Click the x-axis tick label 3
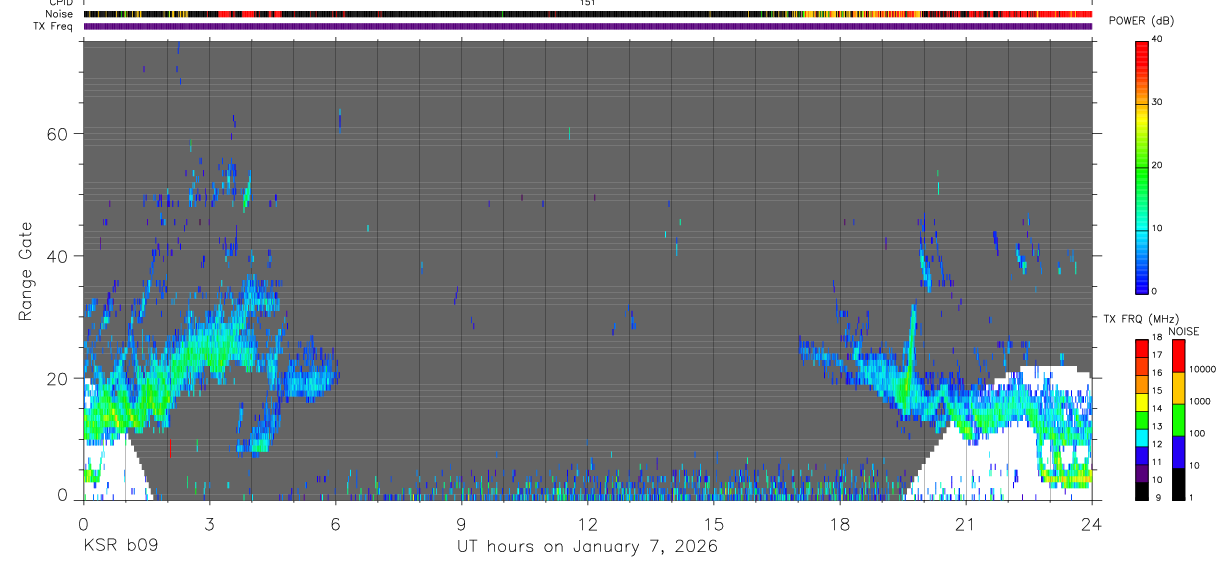Viewport: 1228px width, 567px height. point(209,524)
